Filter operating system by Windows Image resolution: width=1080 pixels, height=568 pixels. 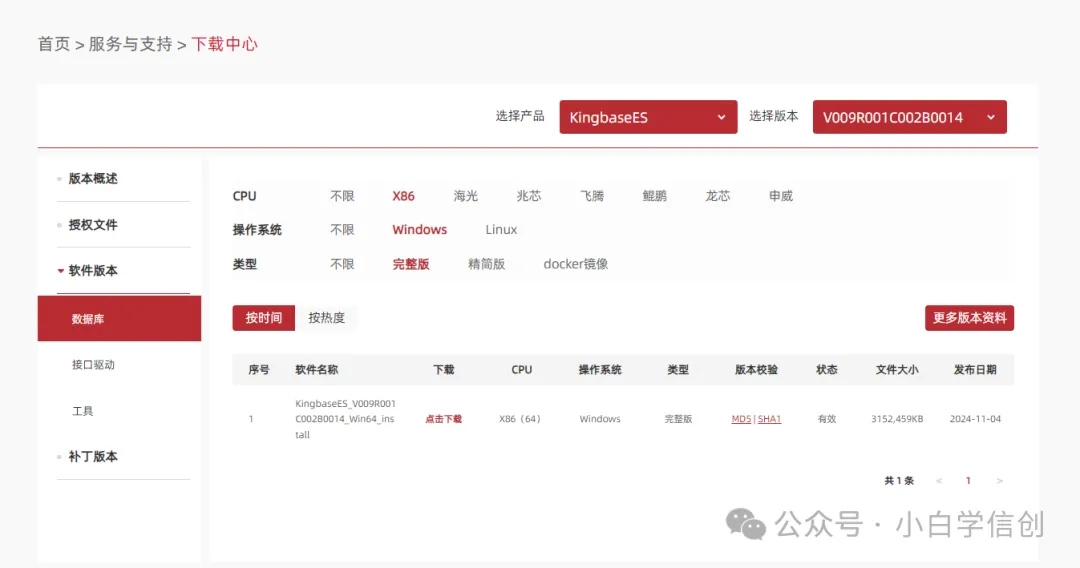click(x=419, y=230)
